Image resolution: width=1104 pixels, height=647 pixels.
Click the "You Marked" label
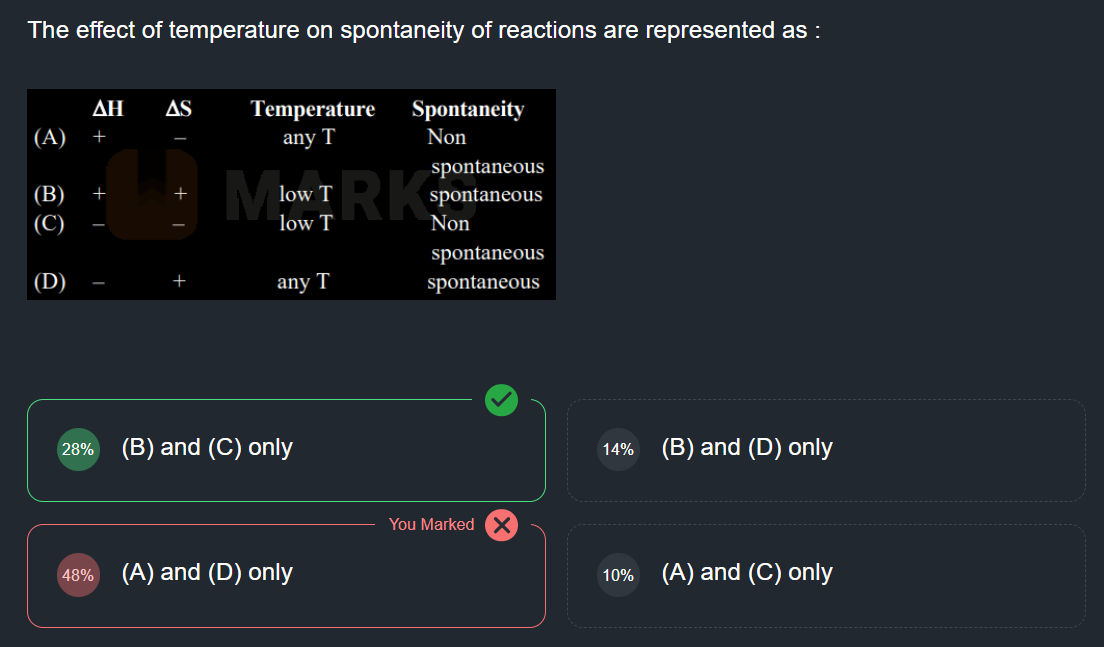click(x=431, y=525)
